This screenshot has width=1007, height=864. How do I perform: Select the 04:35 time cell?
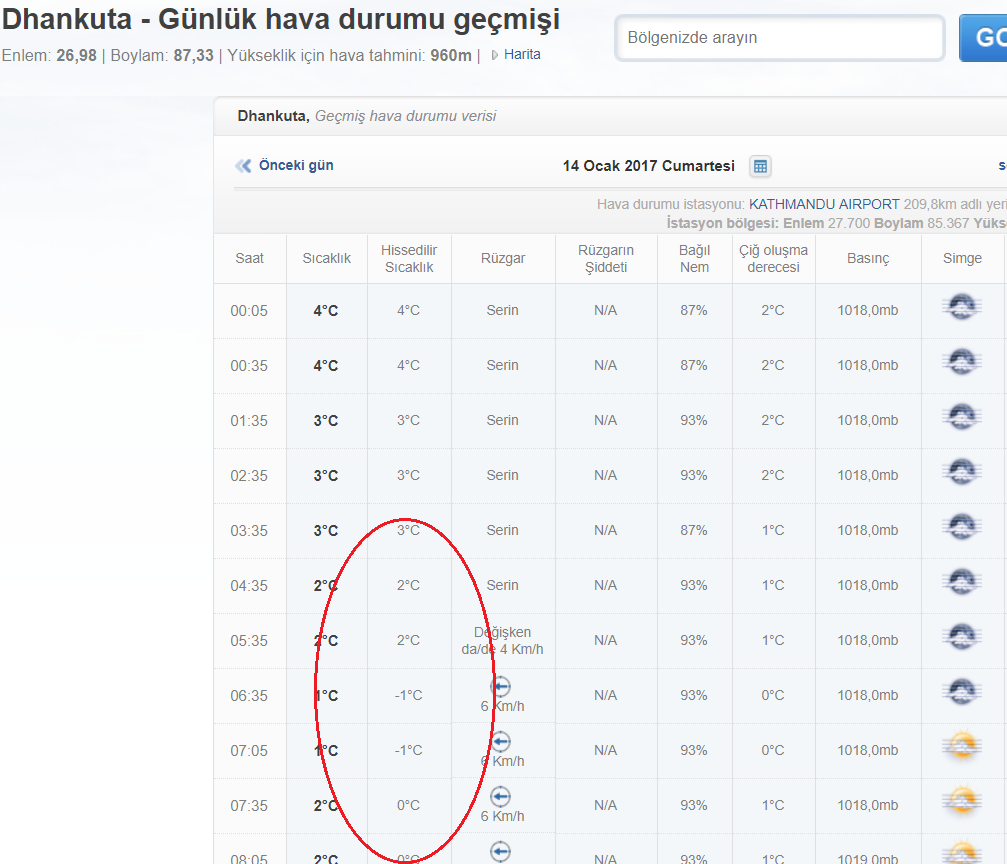tap(249, 586)
